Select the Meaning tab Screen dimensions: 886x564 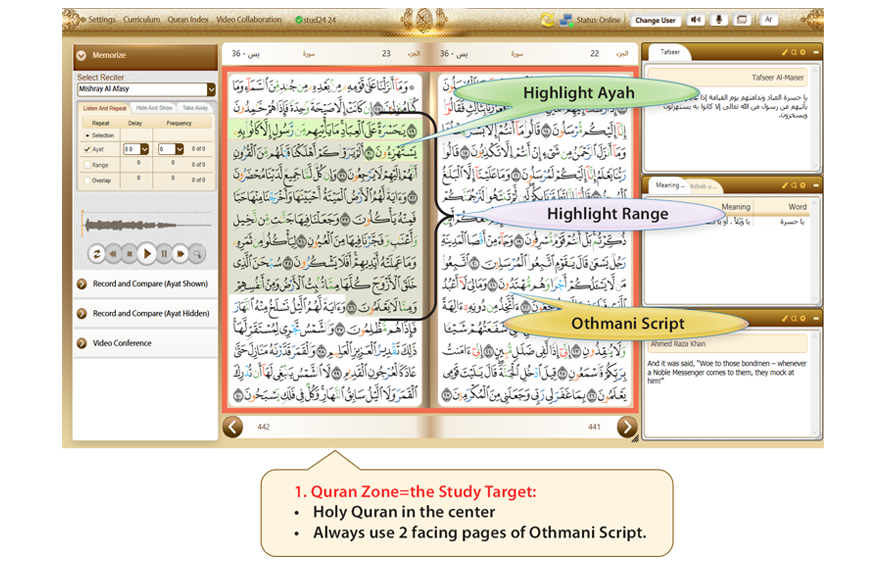point(670,185)
